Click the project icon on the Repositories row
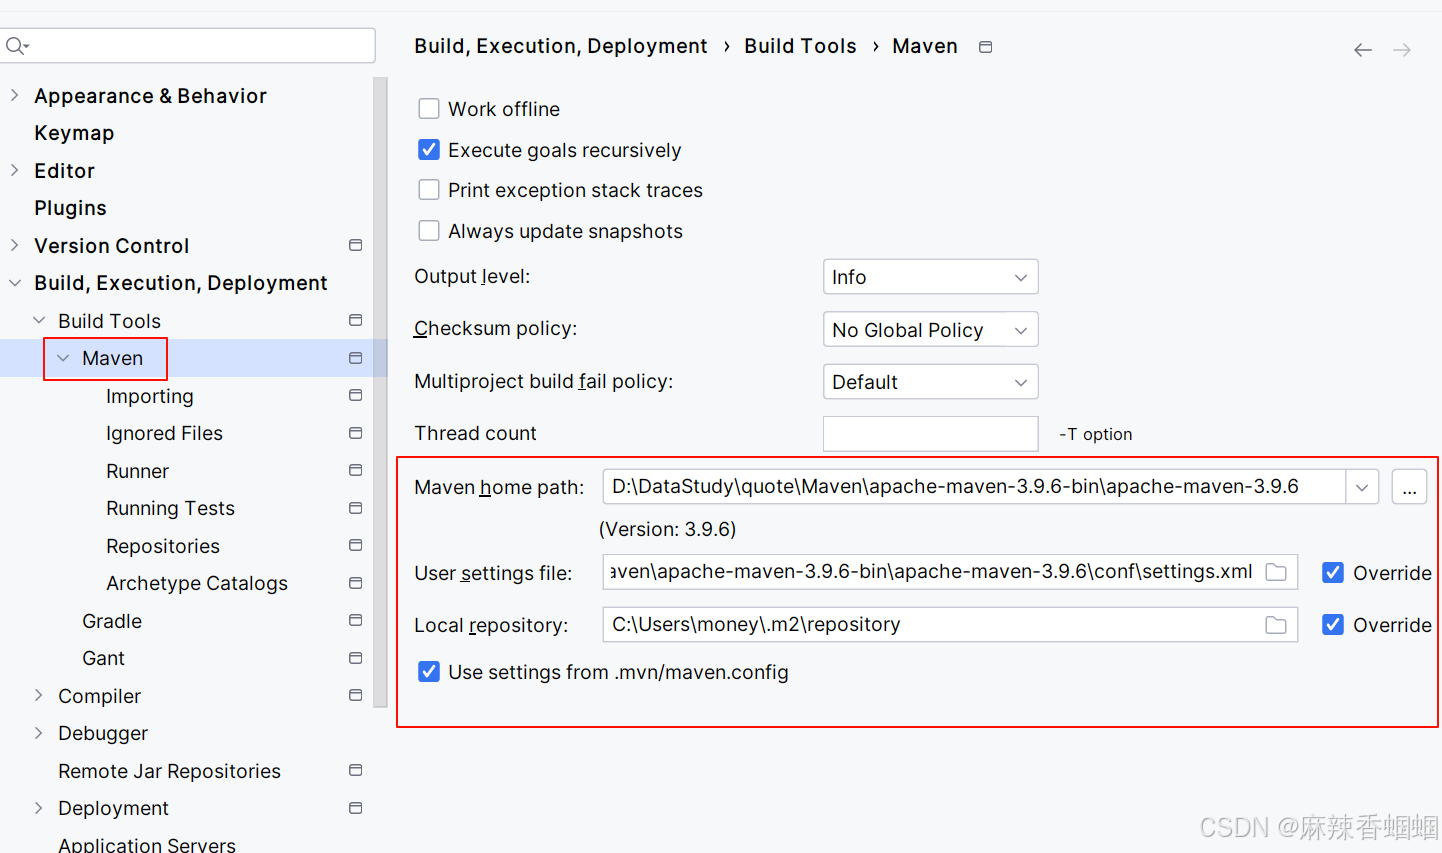The height and width of the screenshot is (853, 1442). tap(355, 545)
